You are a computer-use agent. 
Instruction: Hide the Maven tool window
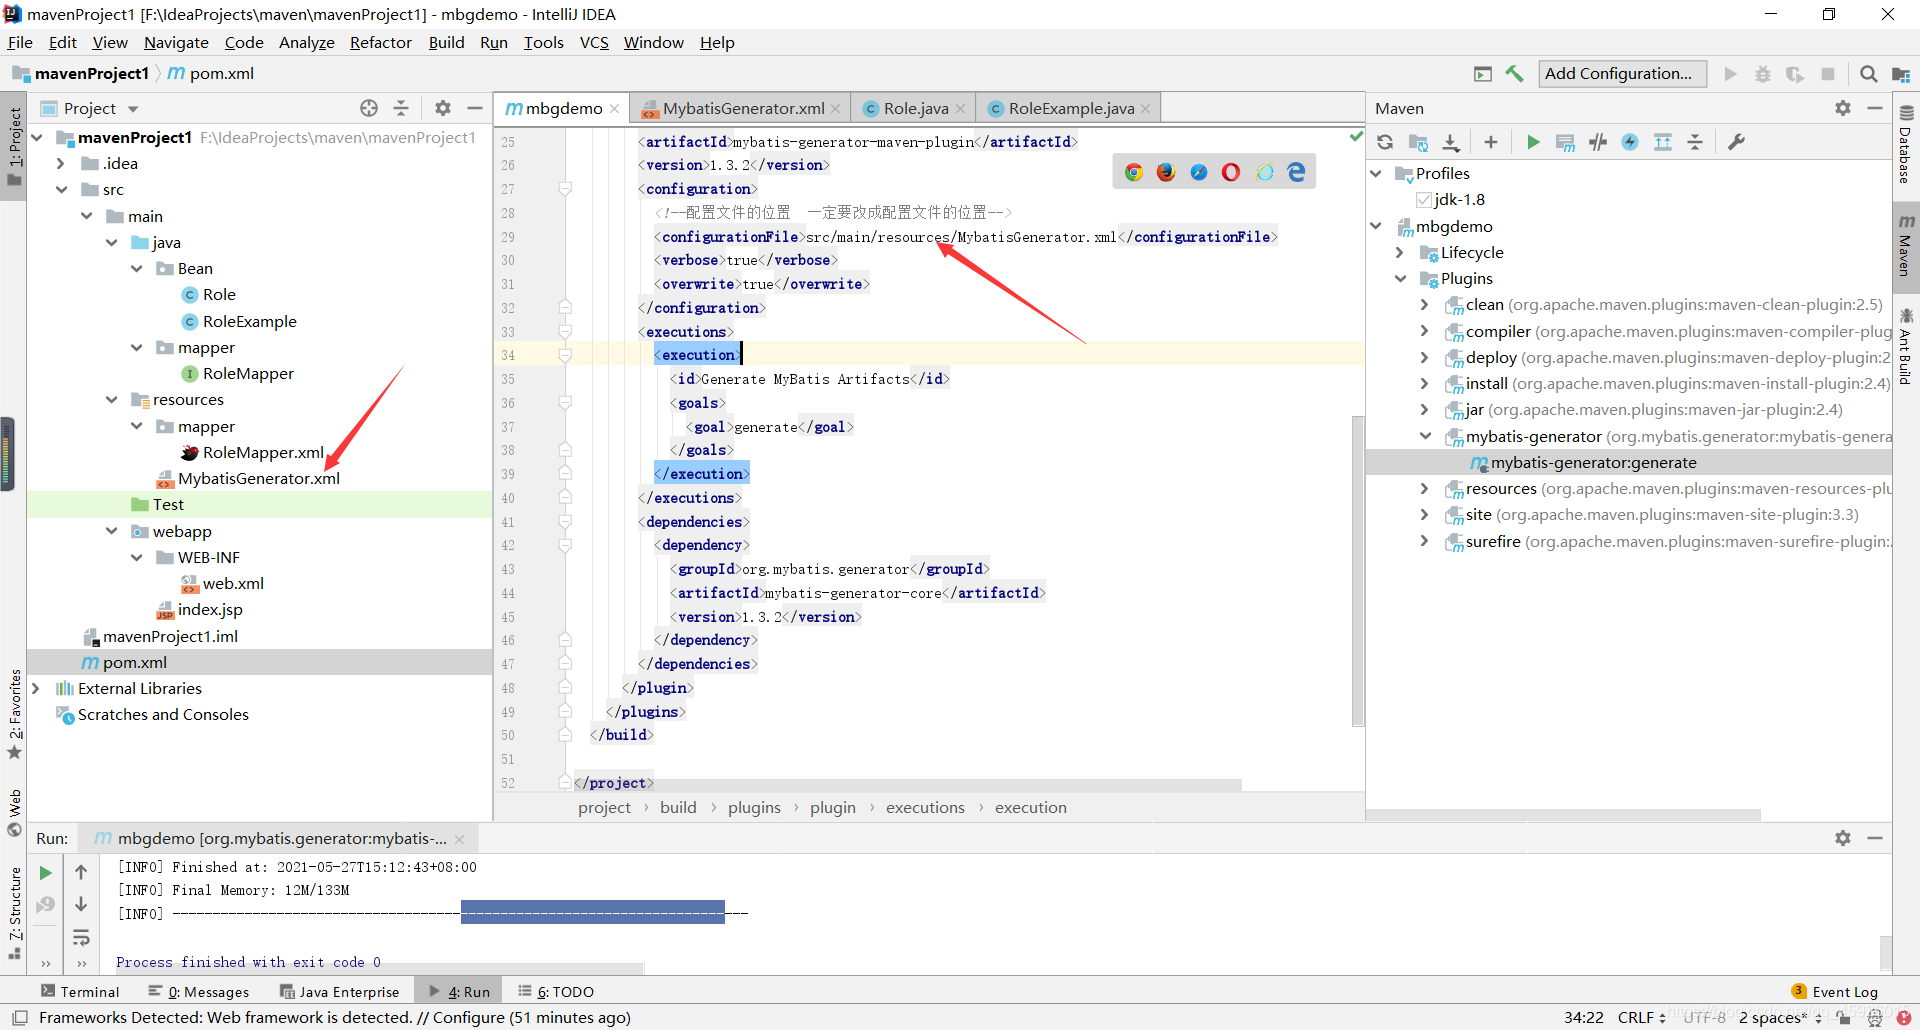[1875, 108]
